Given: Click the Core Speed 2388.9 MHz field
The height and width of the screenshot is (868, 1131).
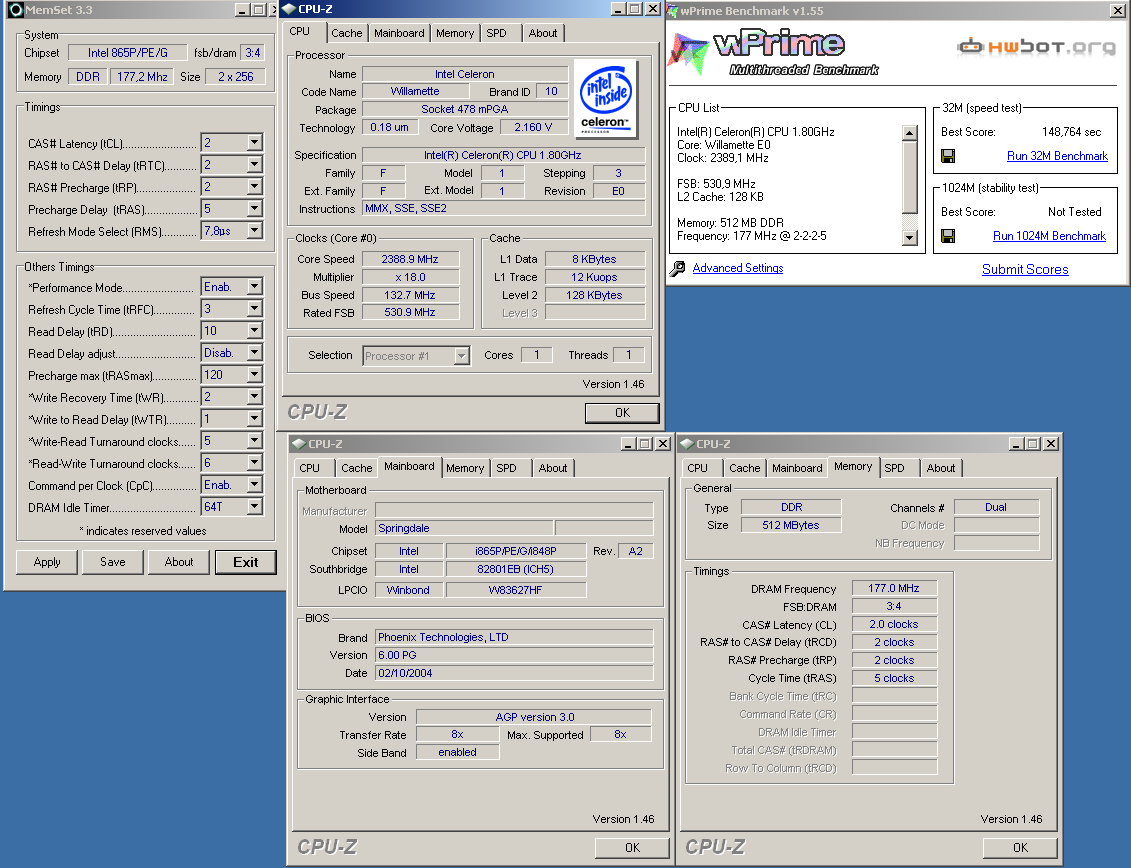Looking at the screenshot, I should tap(410, 259).
